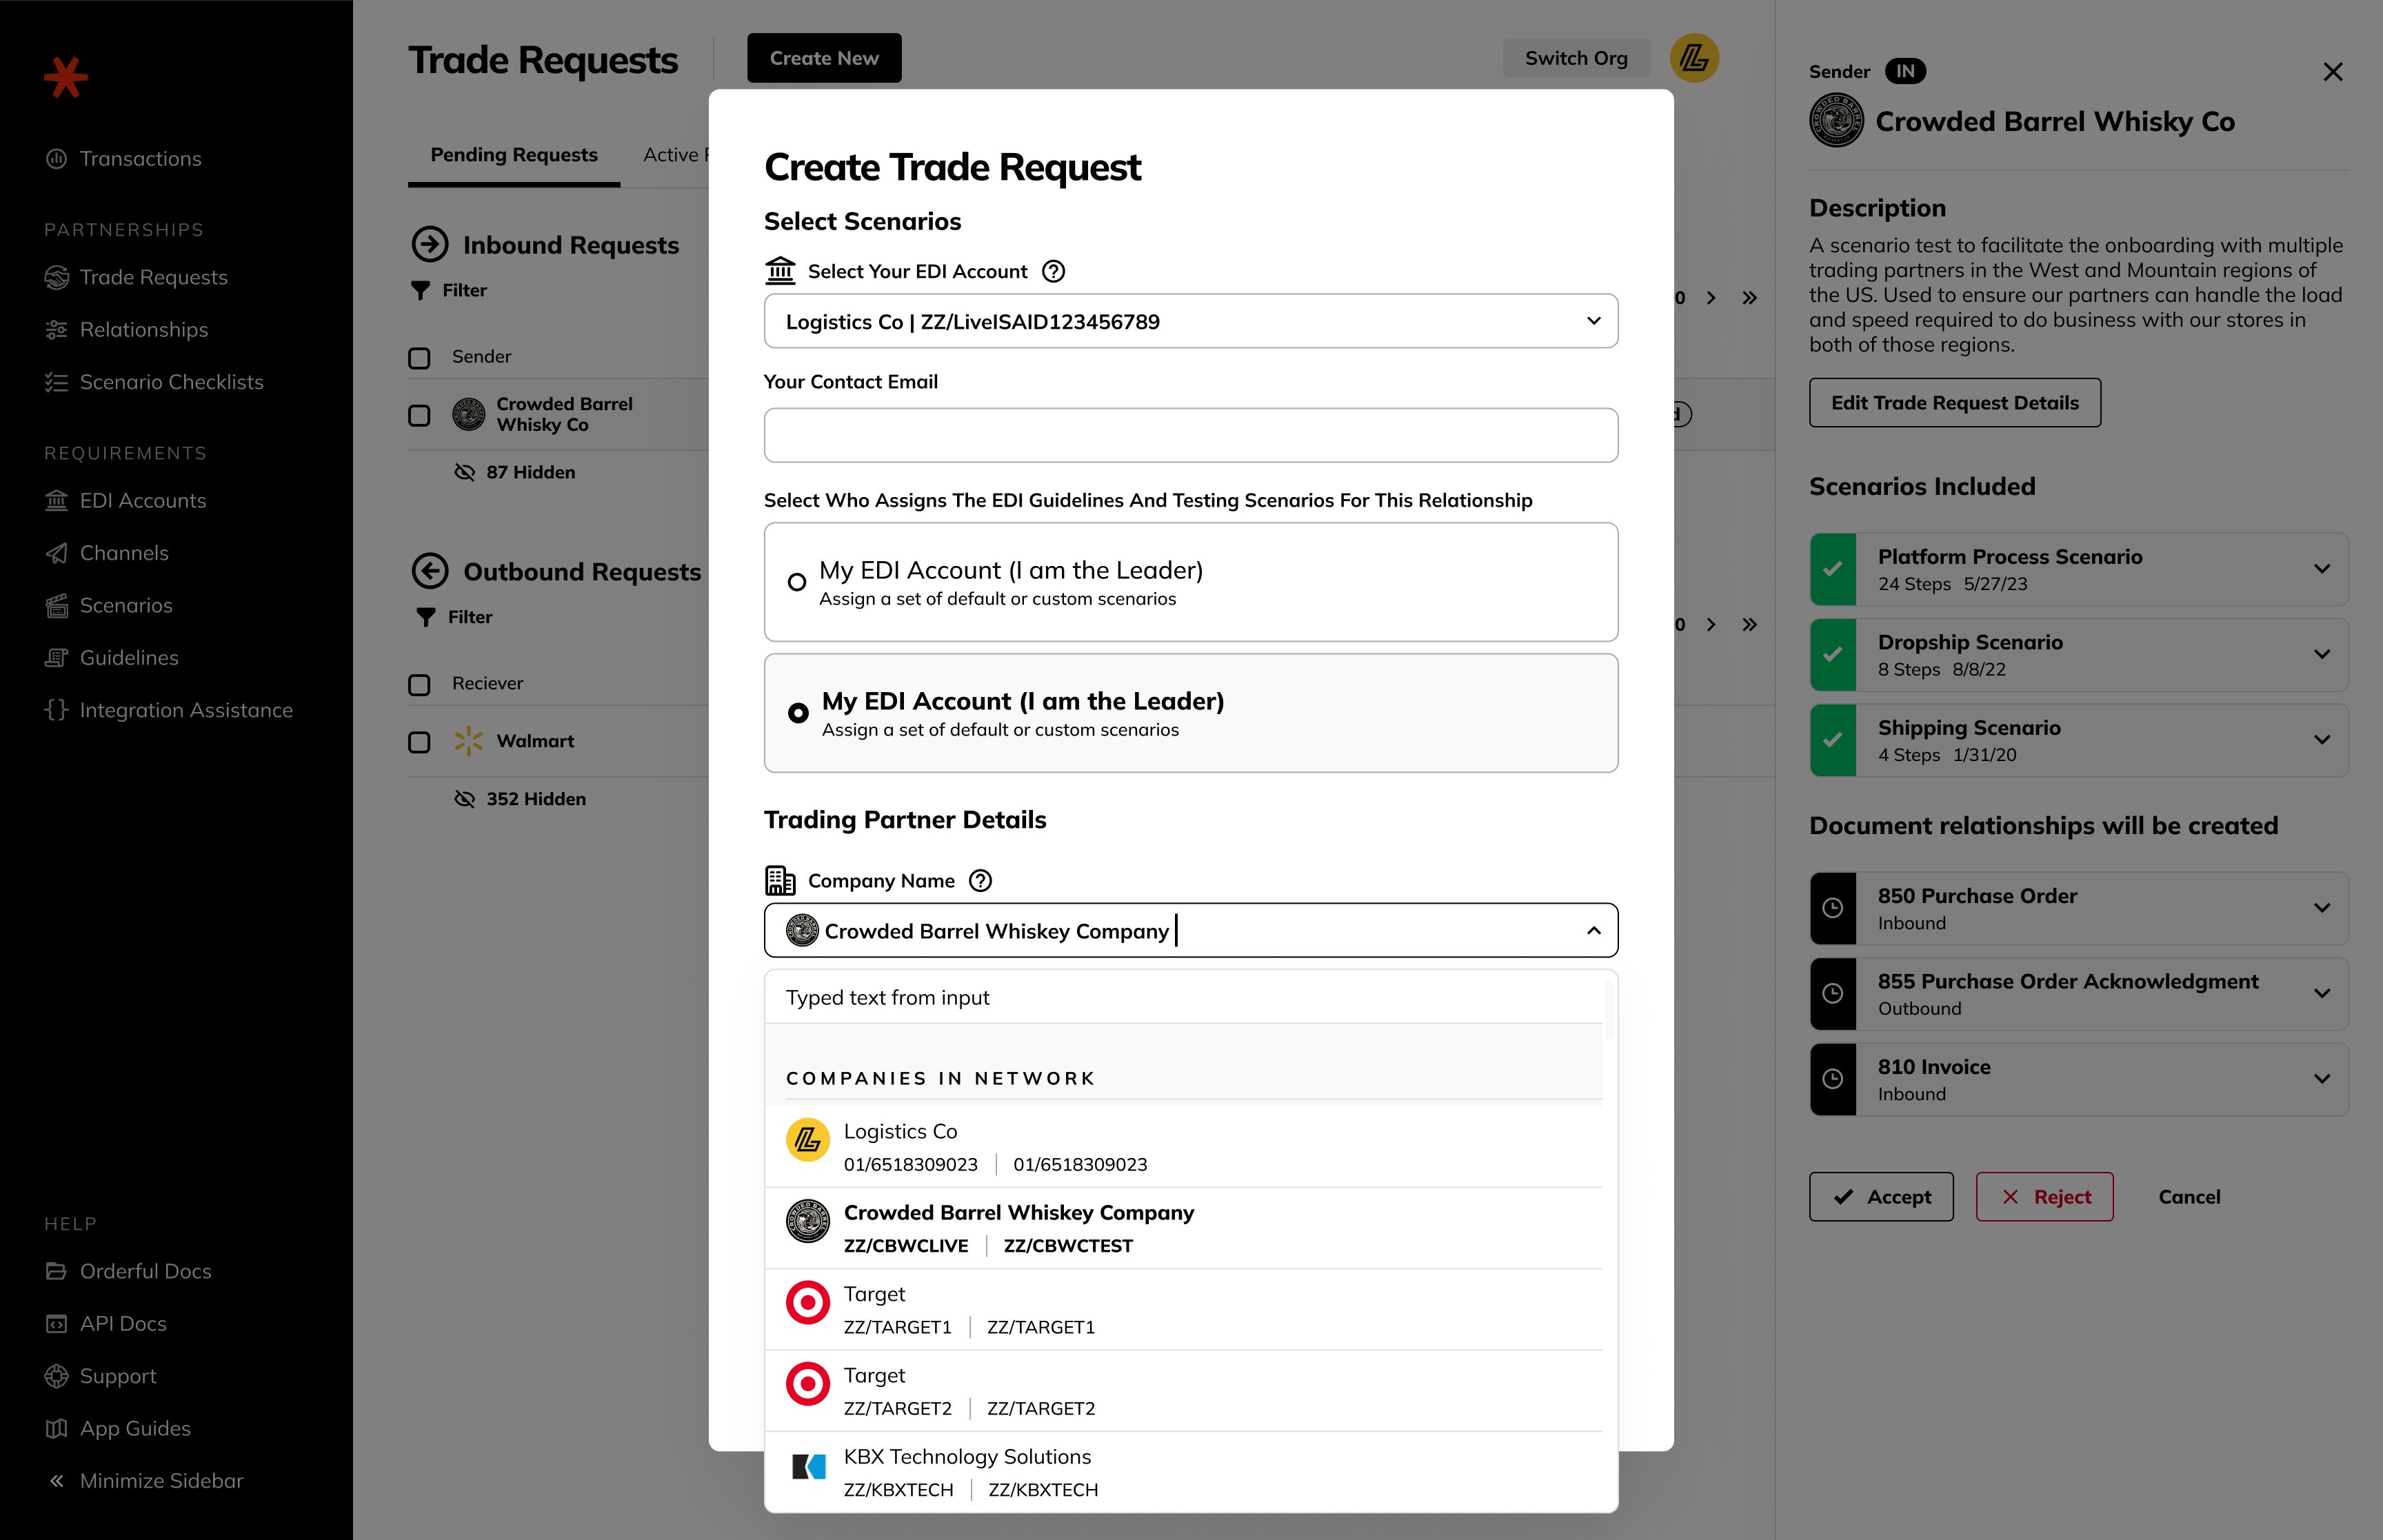The image size is (2383, 1540).
Task: Open Trade Requests in the sidebar
Action: click(136, 277)
